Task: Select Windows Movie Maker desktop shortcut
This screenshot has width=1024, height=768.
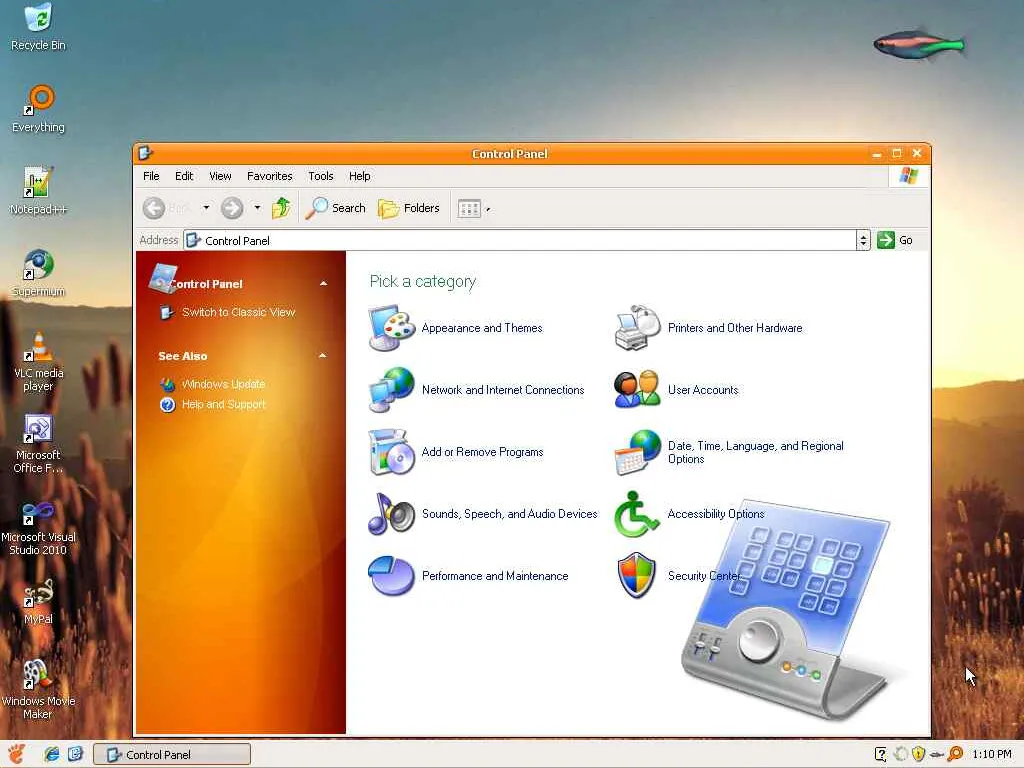Action: tap(38, 689)
